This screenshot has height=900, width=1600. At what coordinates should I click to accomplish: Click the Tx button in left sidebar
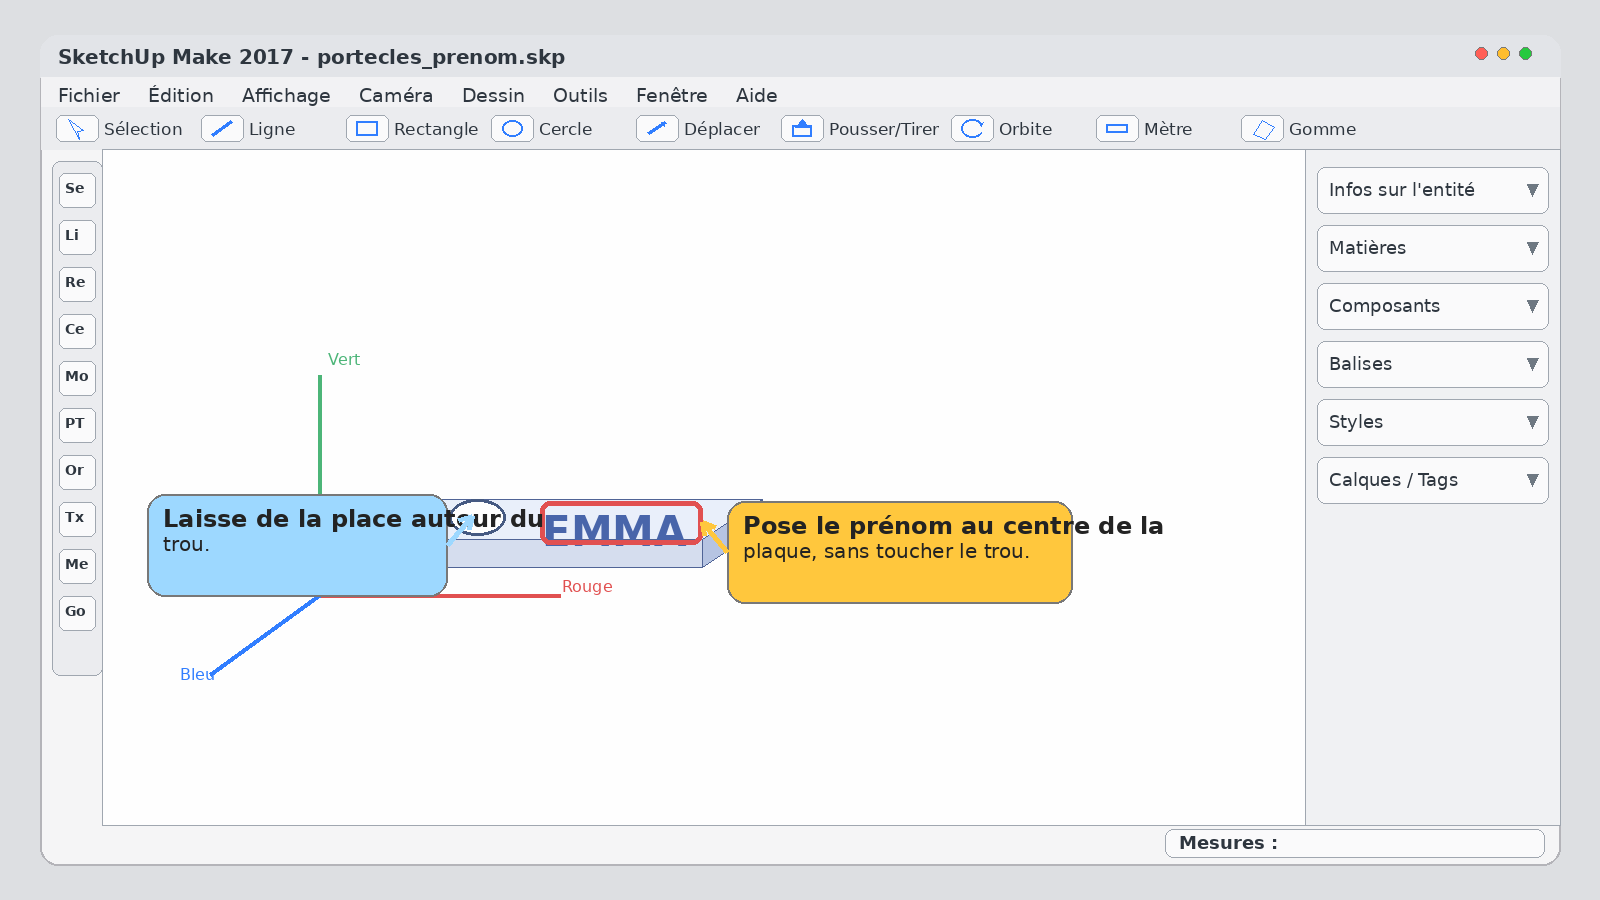click(x=77, y=519)
